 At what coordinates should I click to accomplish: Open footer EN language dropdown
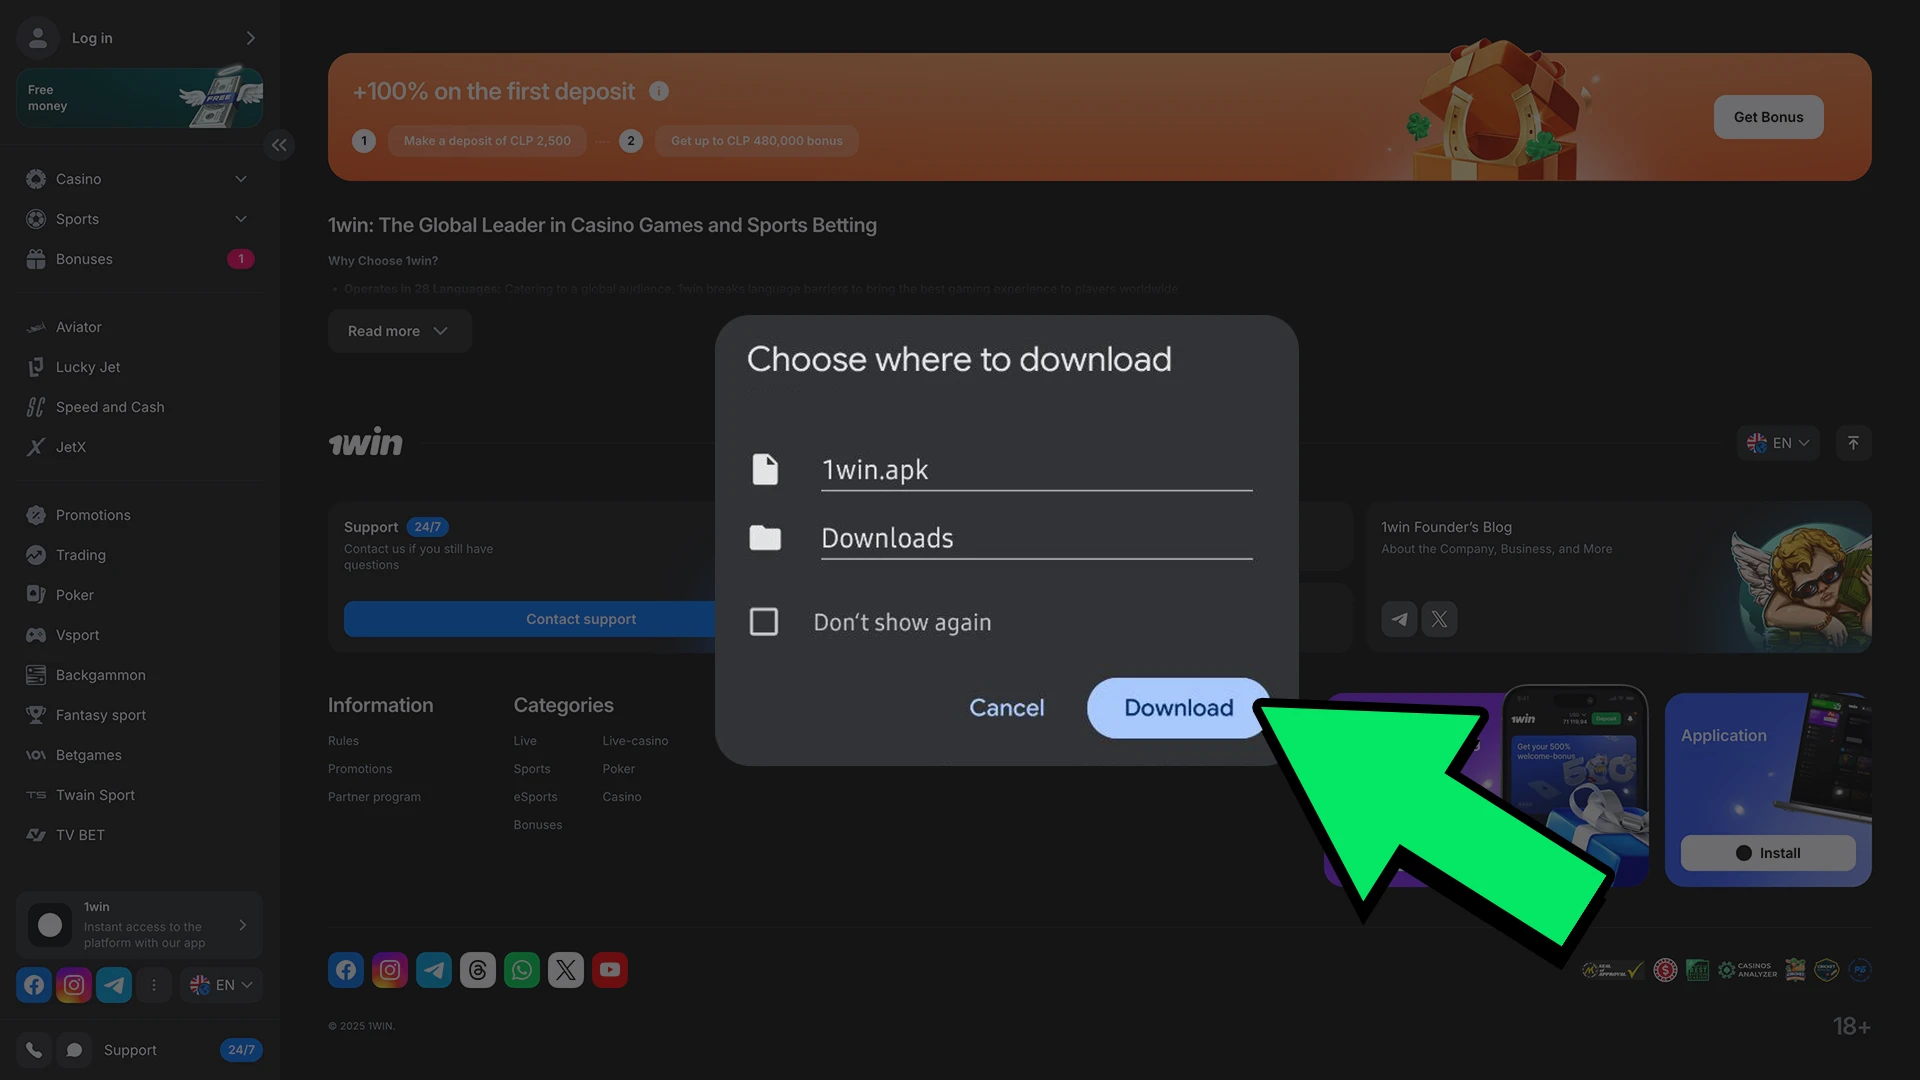(1778, 443)
